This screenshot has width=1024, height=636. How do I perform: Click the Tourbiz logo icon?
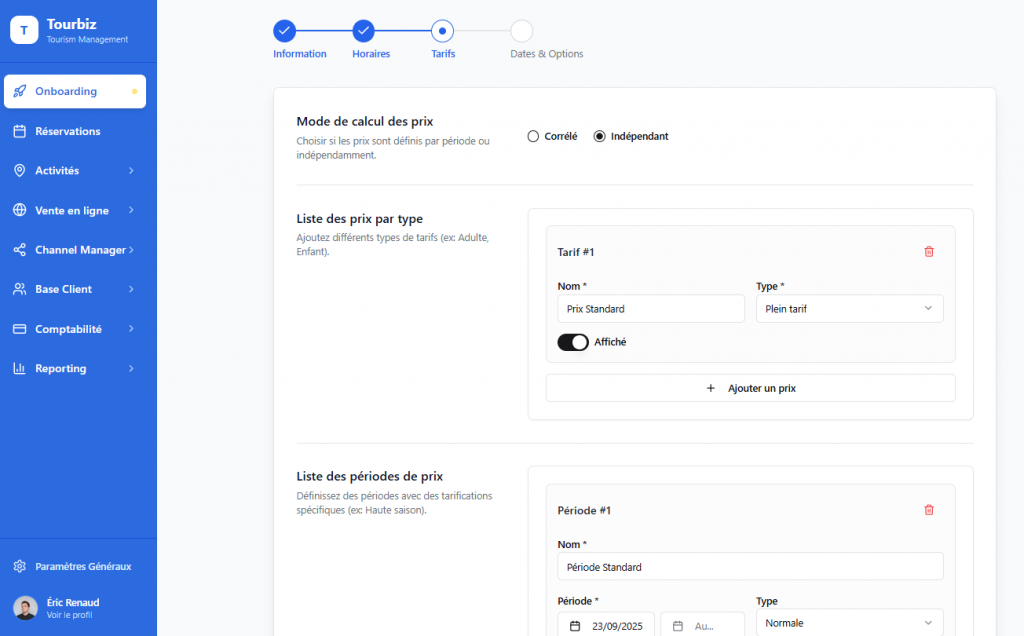[x=24, y=30]
